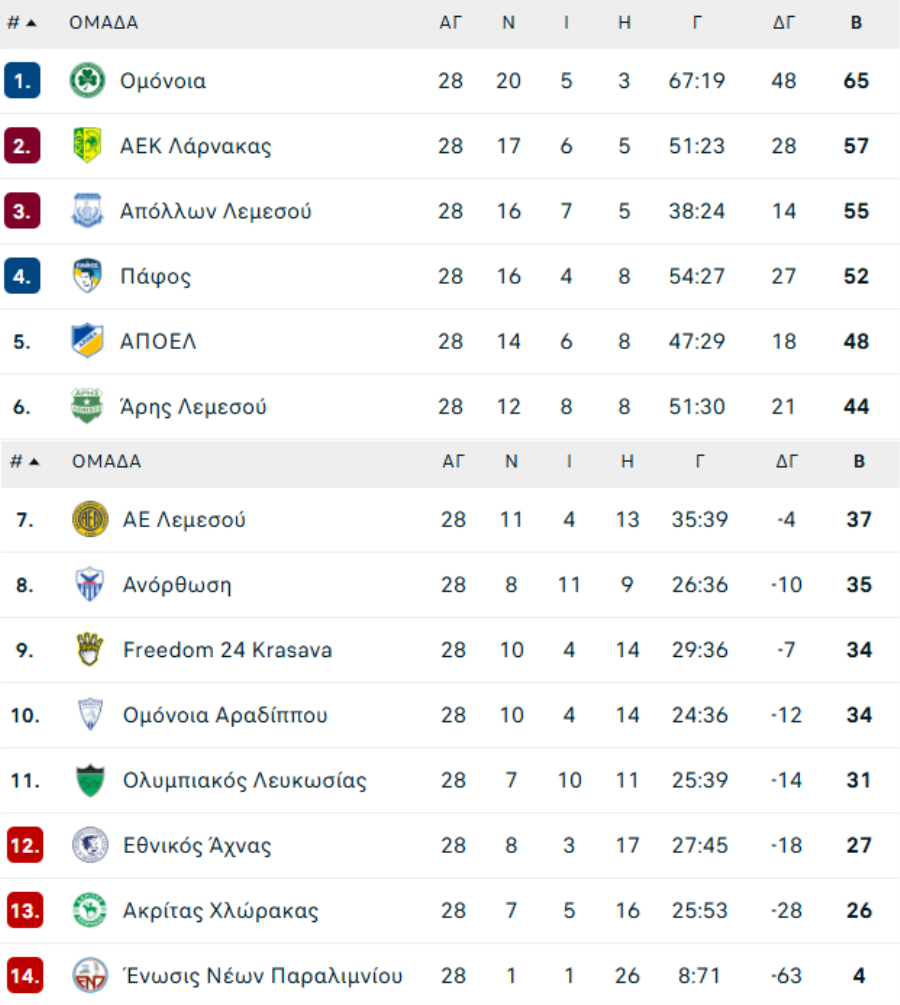Sort top table by ΟΜΑΔΑ column
900x1005 pixels.
tap(104, 23)
